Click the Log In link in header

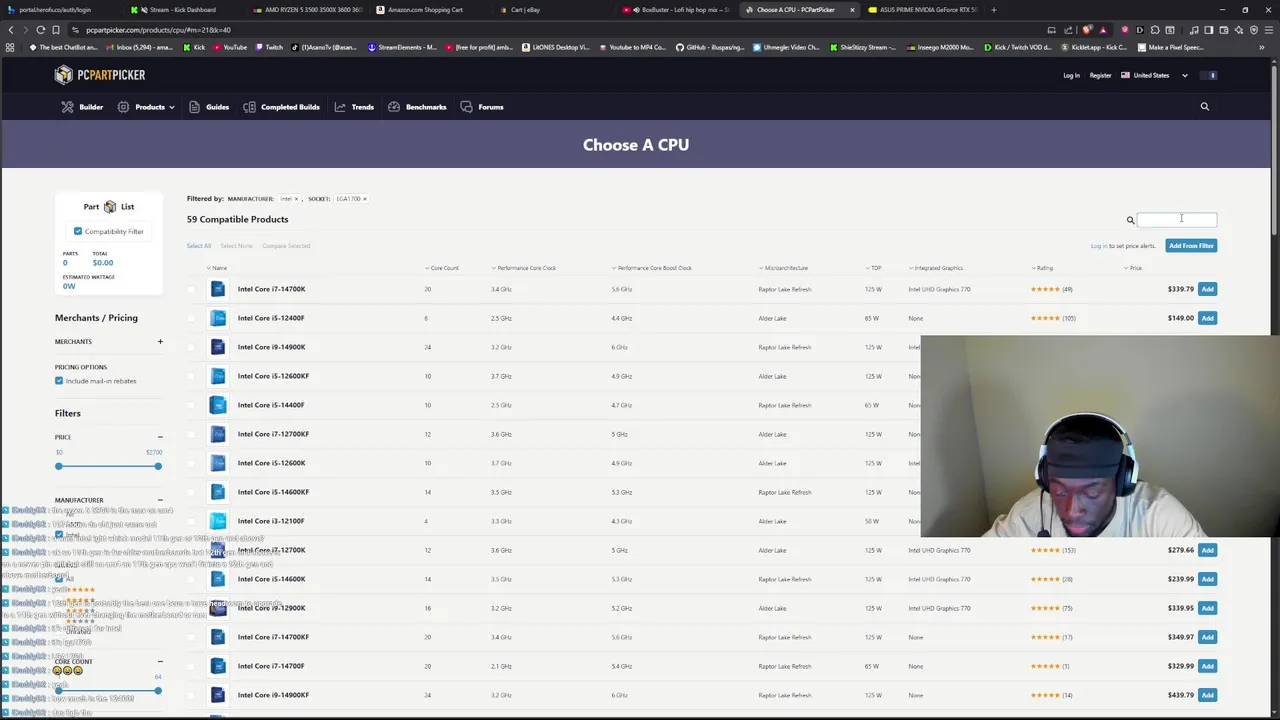coord(1071,76)
